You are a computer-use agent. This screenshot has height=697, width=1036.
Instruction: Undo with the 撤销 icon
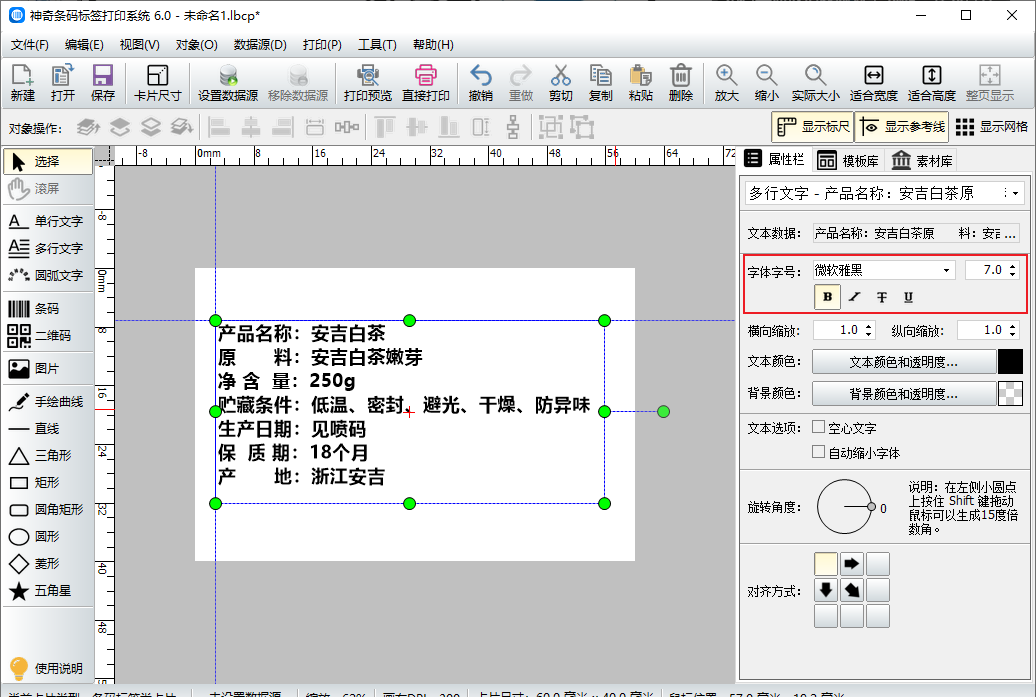pyautogui.click(x=480, y=83)
